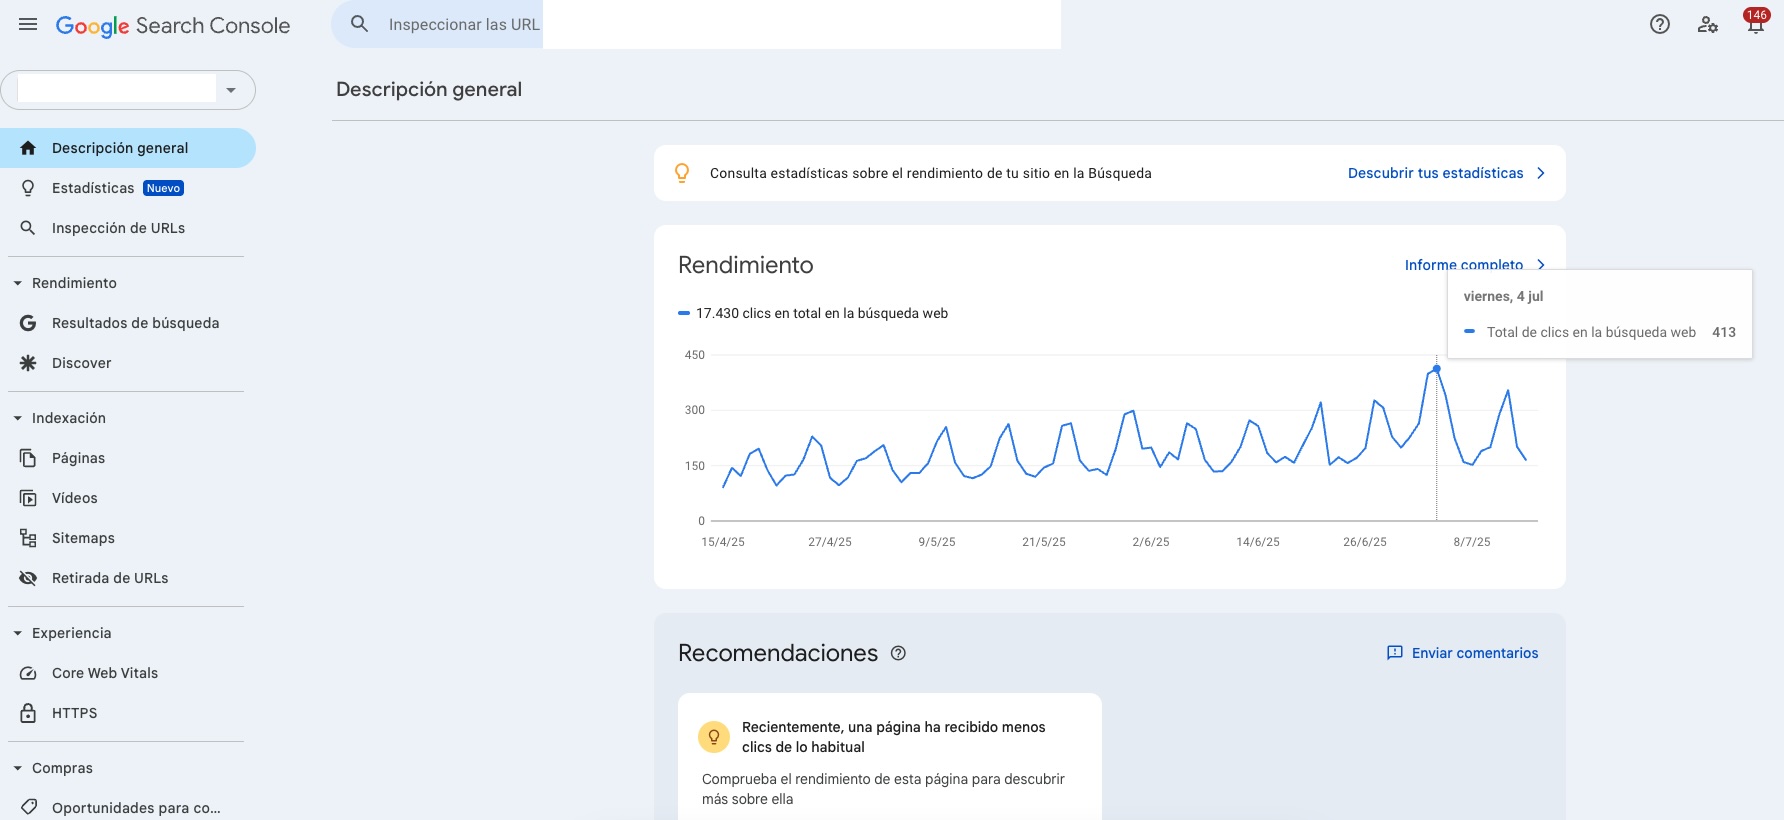Click the tag icon for Oportunidades para compras
1784x820 pixels.
(28, 807)
